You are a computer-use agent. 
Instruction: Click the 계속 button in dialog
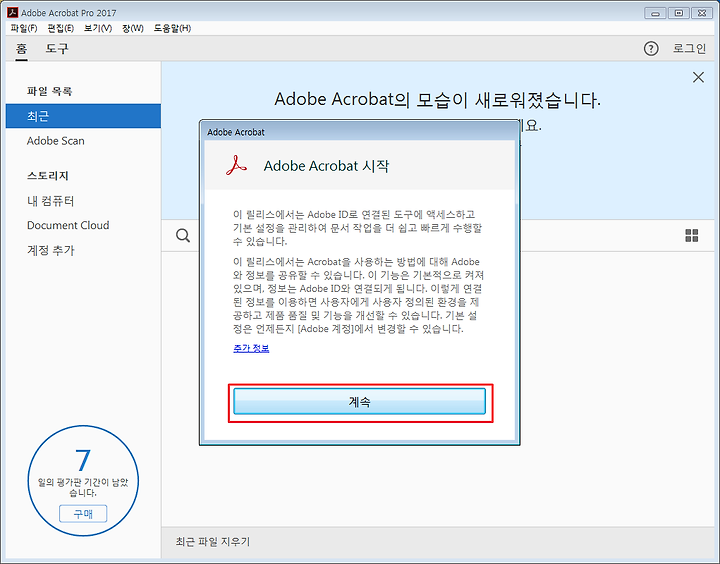point(360,401)
